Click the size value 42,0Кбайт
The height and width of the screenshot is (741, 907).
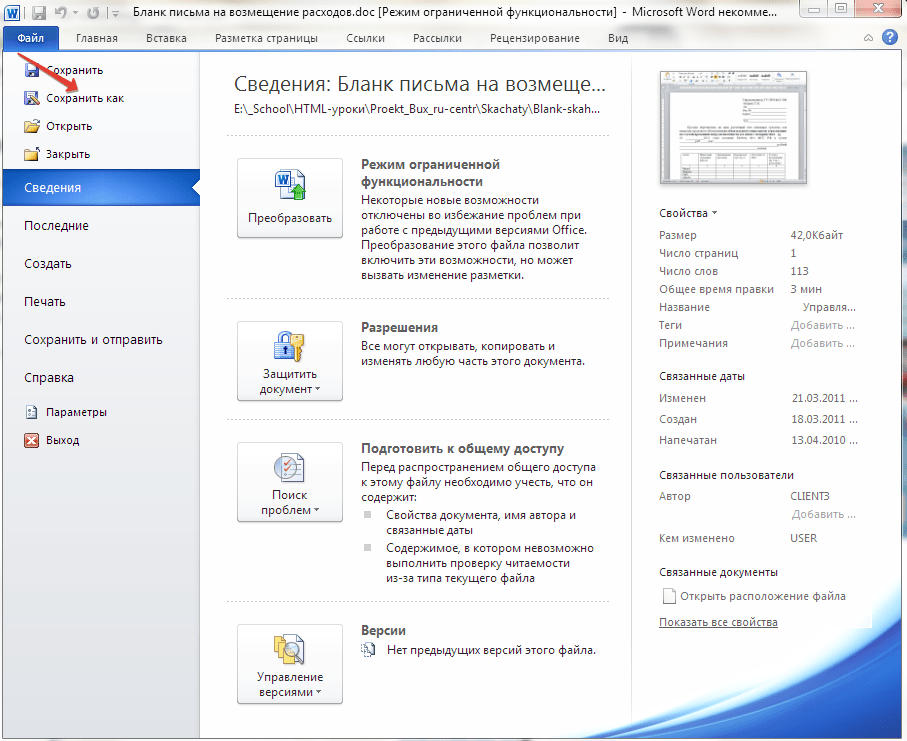pyautogui.click(x=816, y=235)
